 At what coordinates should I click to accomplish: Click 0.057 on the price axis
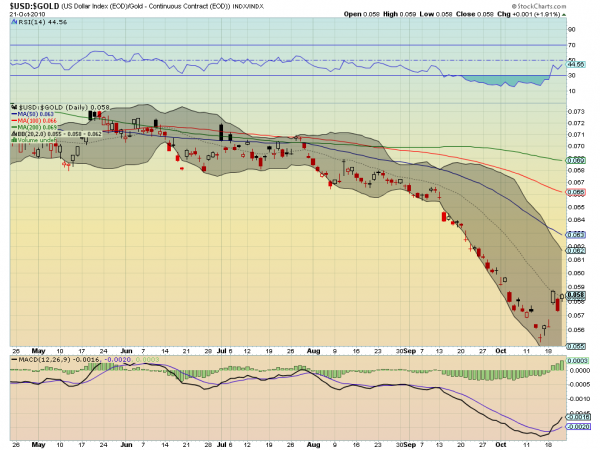click(x=576, y=316)
